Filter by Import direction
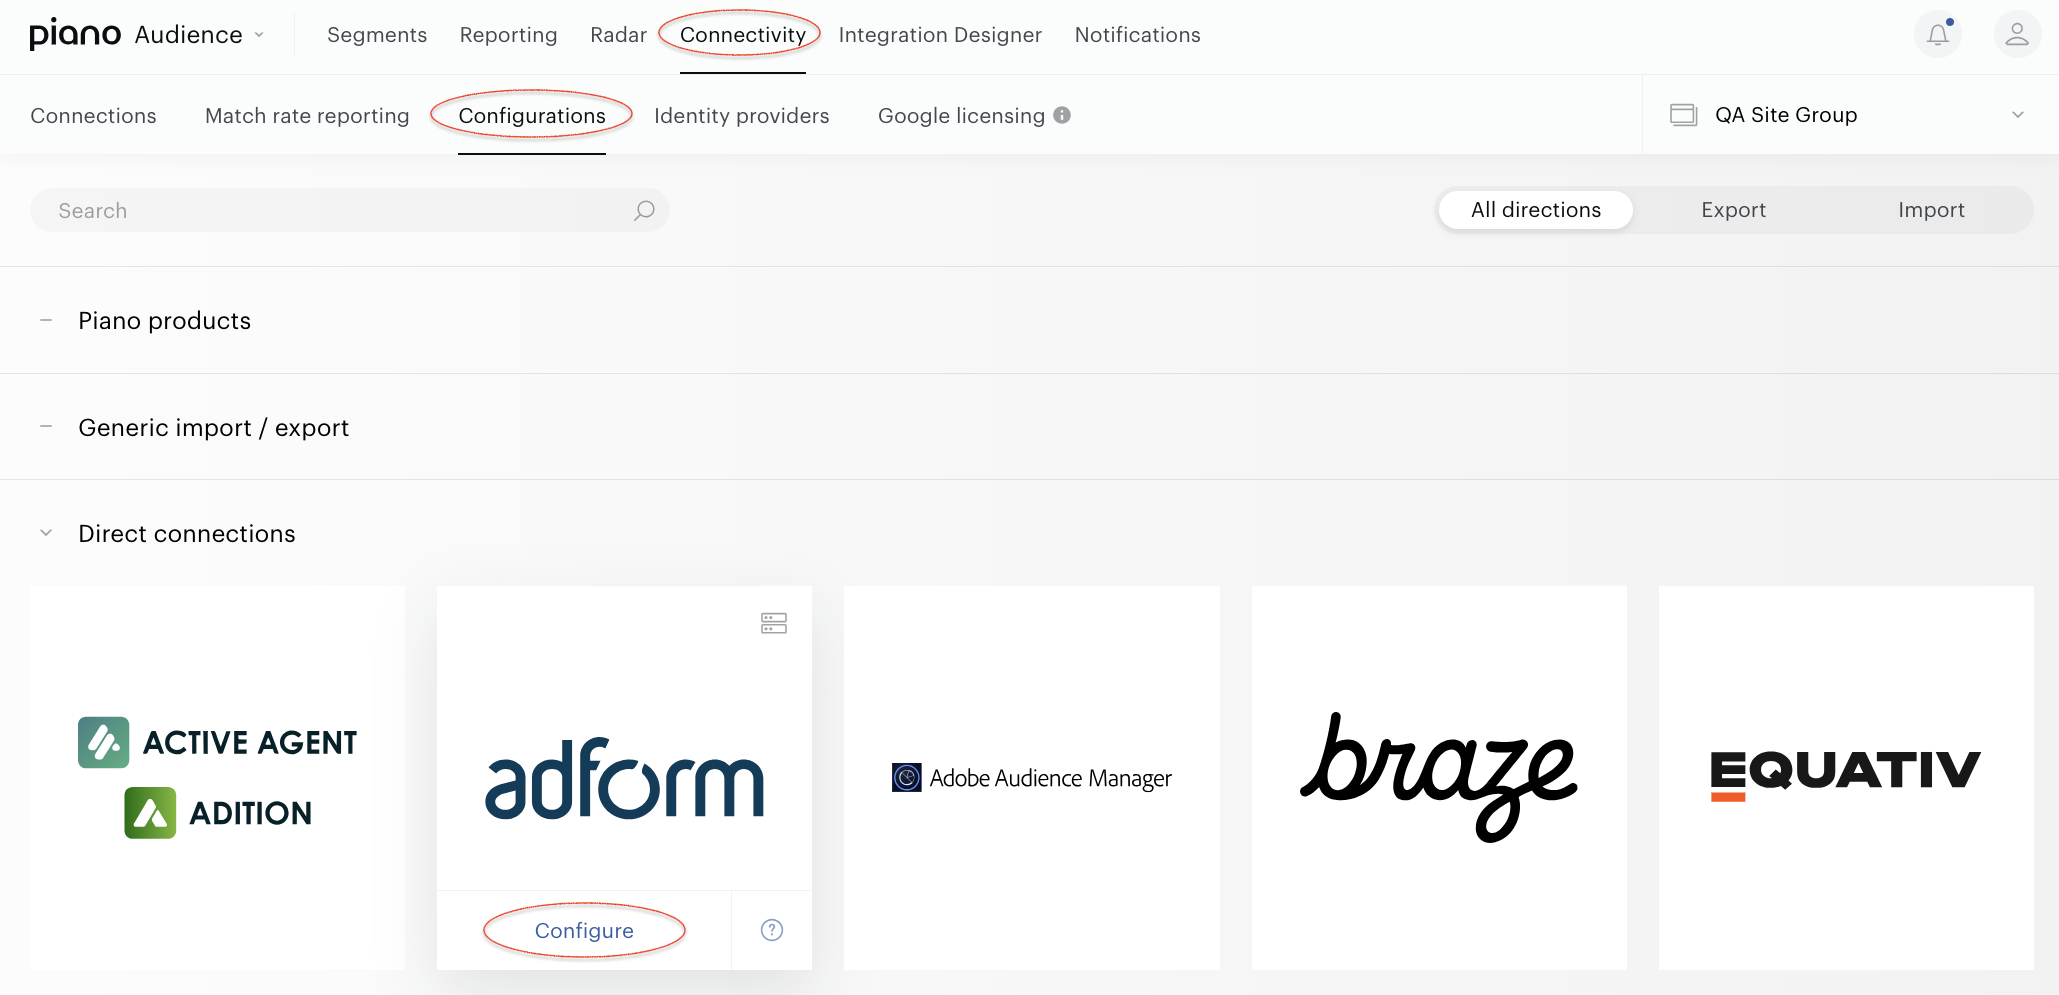Screen dimensions: 2059x995 [x=1932, y=210]
